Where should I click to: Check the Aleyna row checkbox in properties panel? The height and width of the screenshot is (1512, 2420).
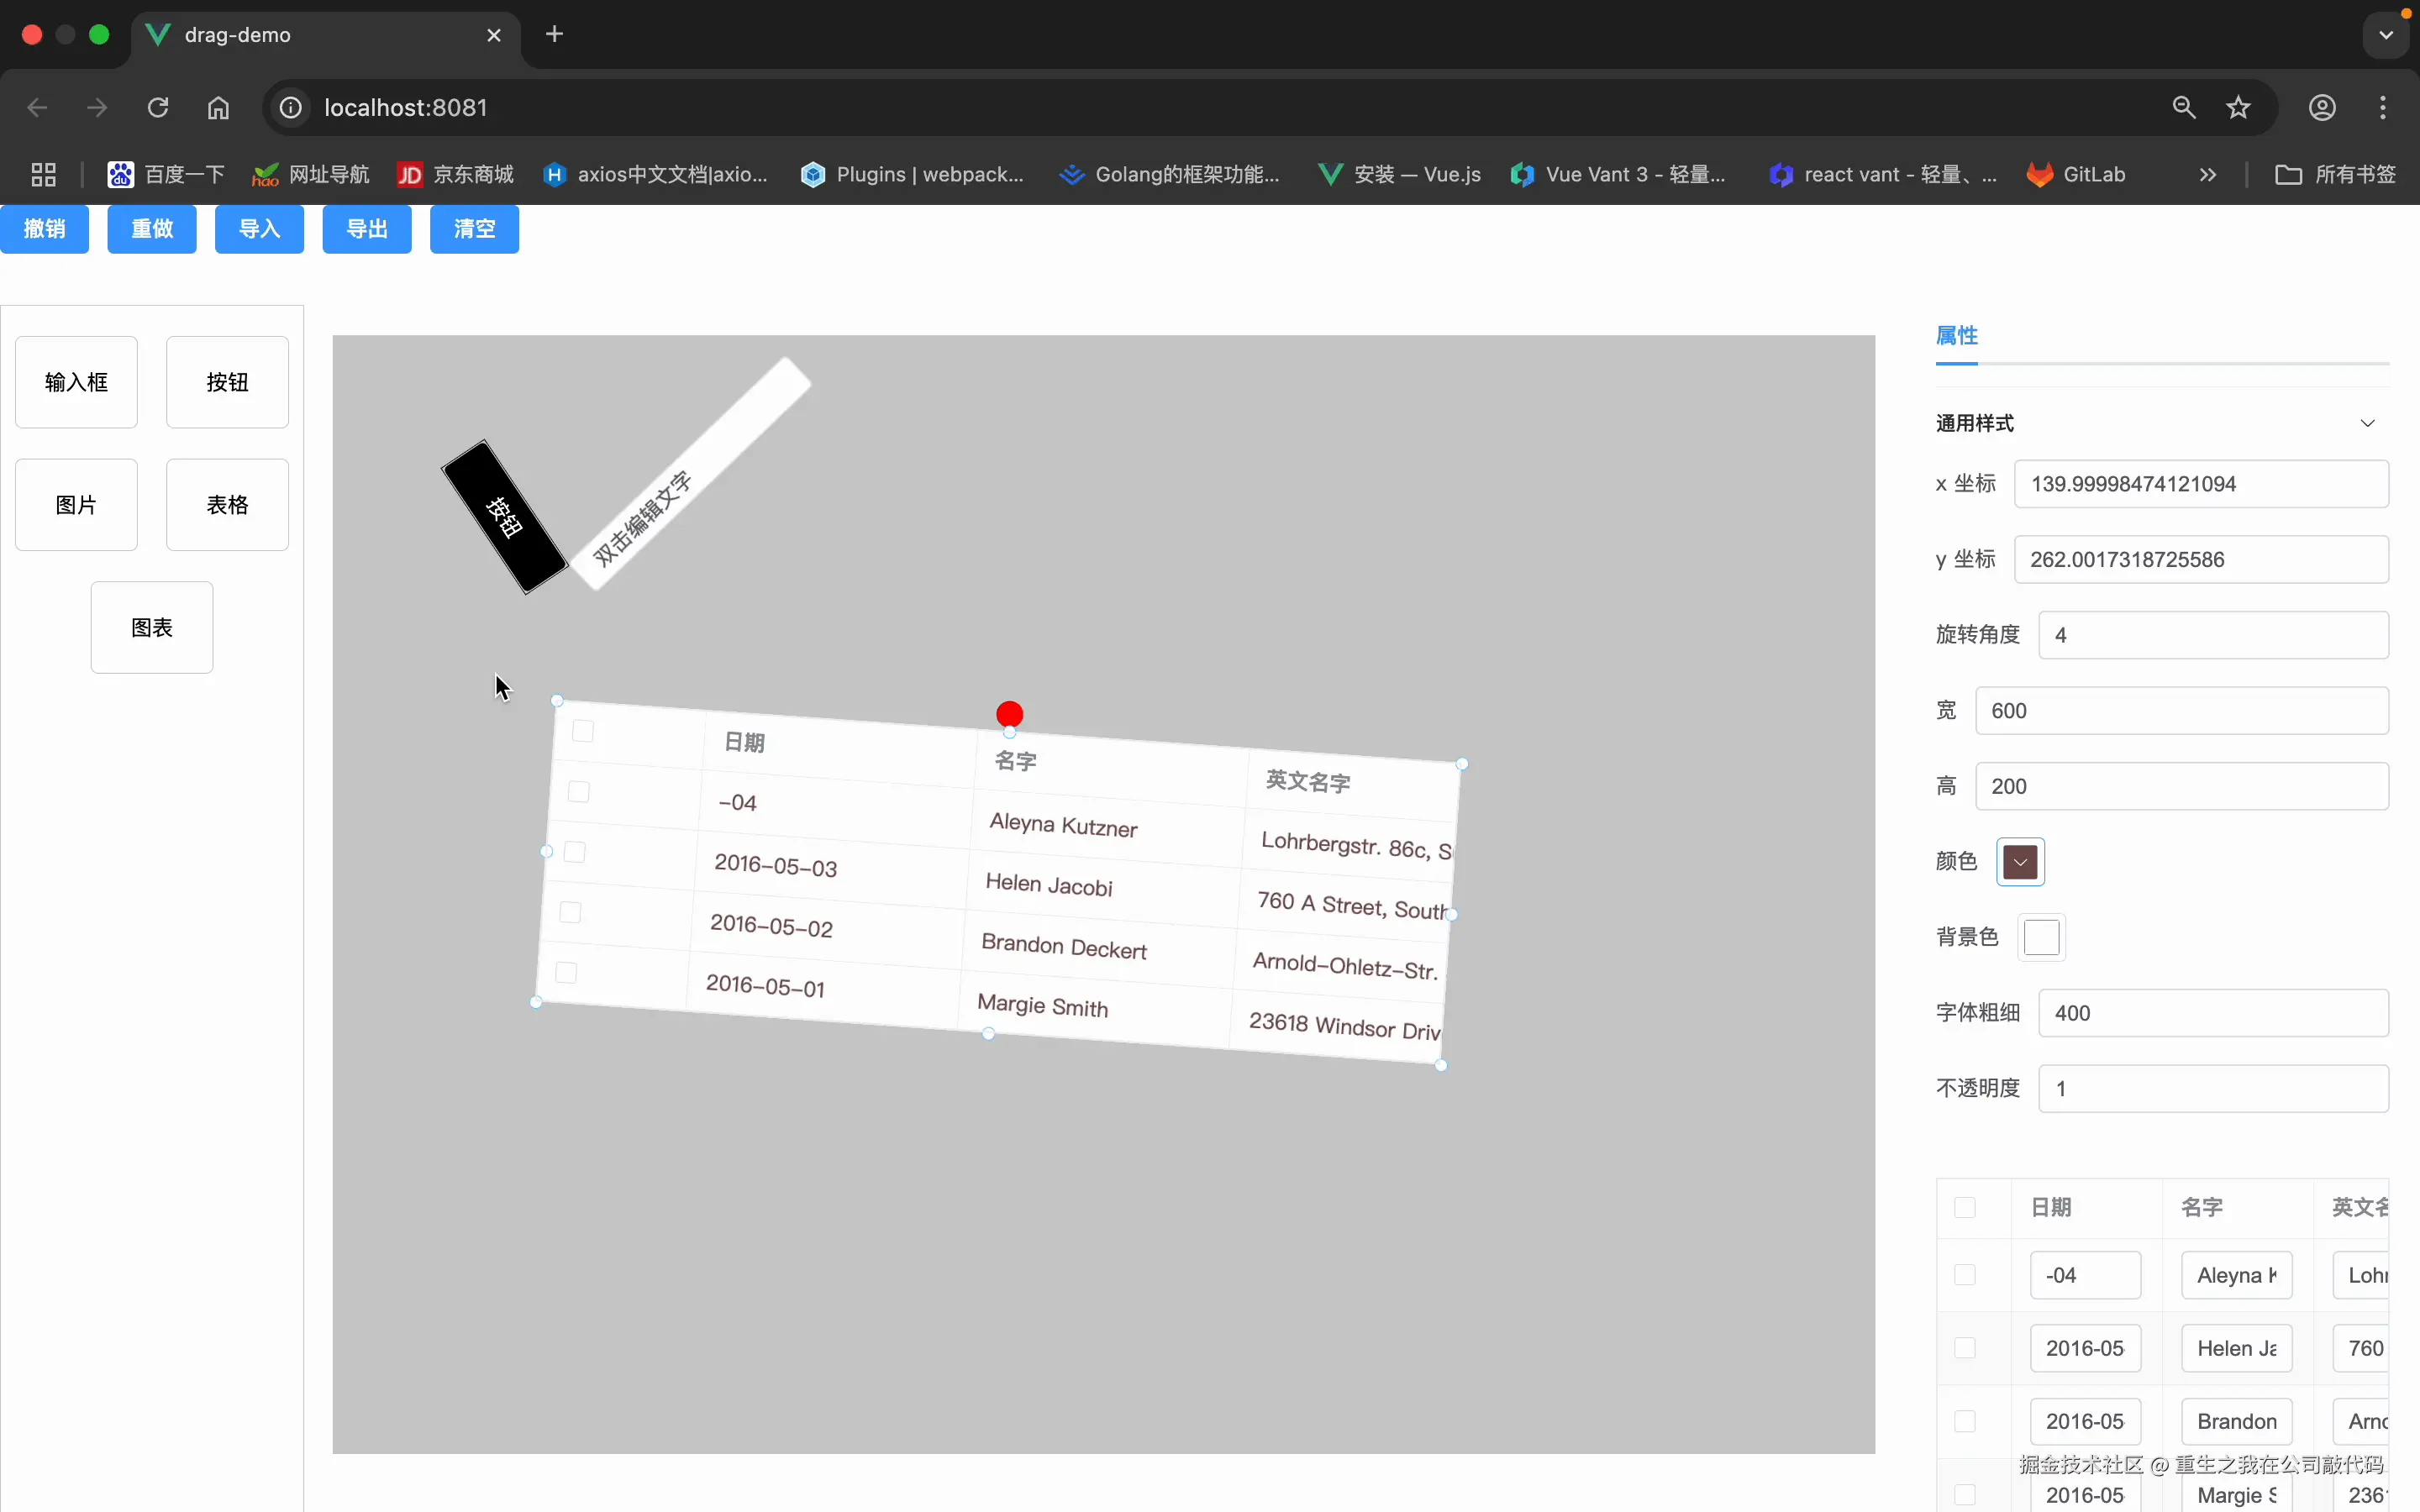click(1964, 1275)
